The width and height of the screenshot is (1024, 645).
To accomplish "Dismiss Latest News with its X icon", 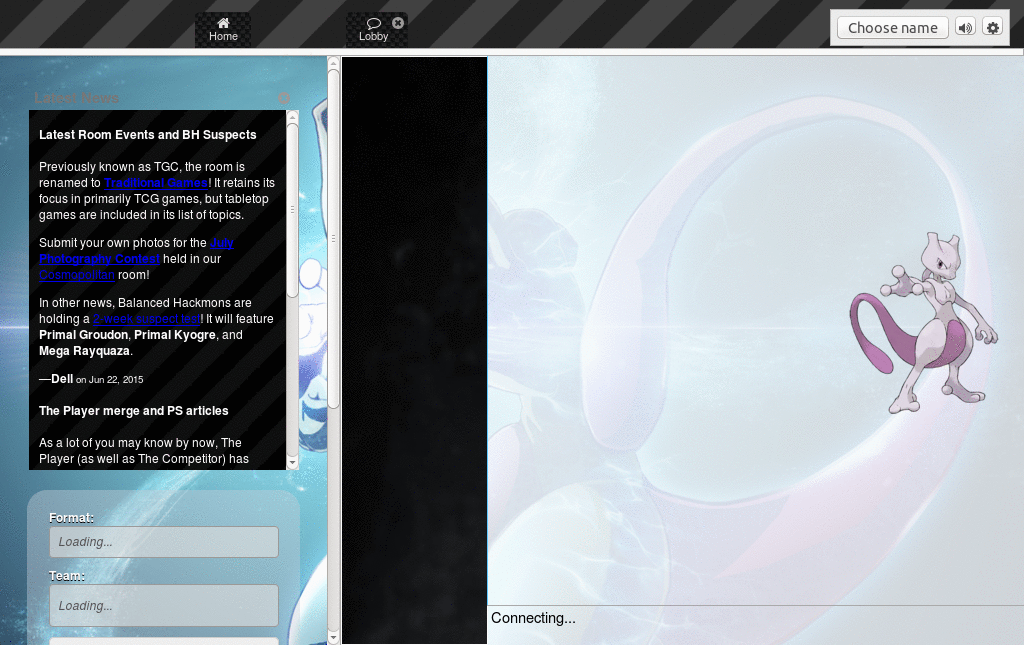I will (x=284, y=98).
